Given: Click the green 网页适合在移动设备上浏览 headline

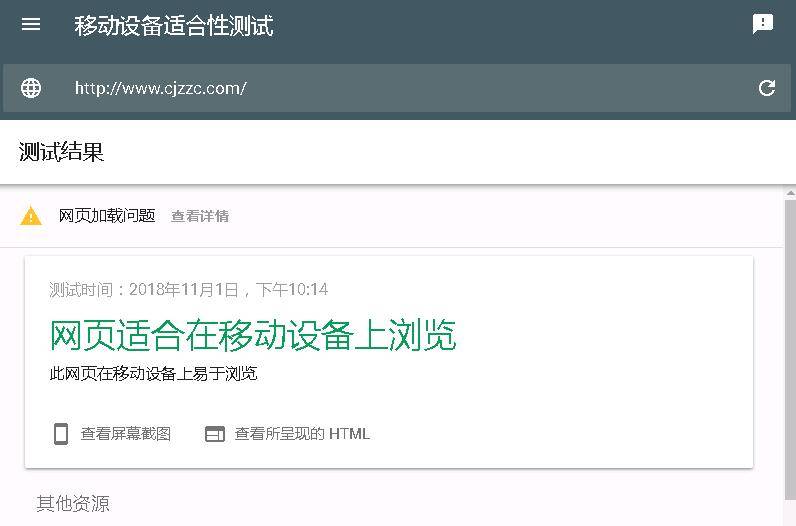Looking at the screenshot, I should pyautogui.click(x=253, y=335).
